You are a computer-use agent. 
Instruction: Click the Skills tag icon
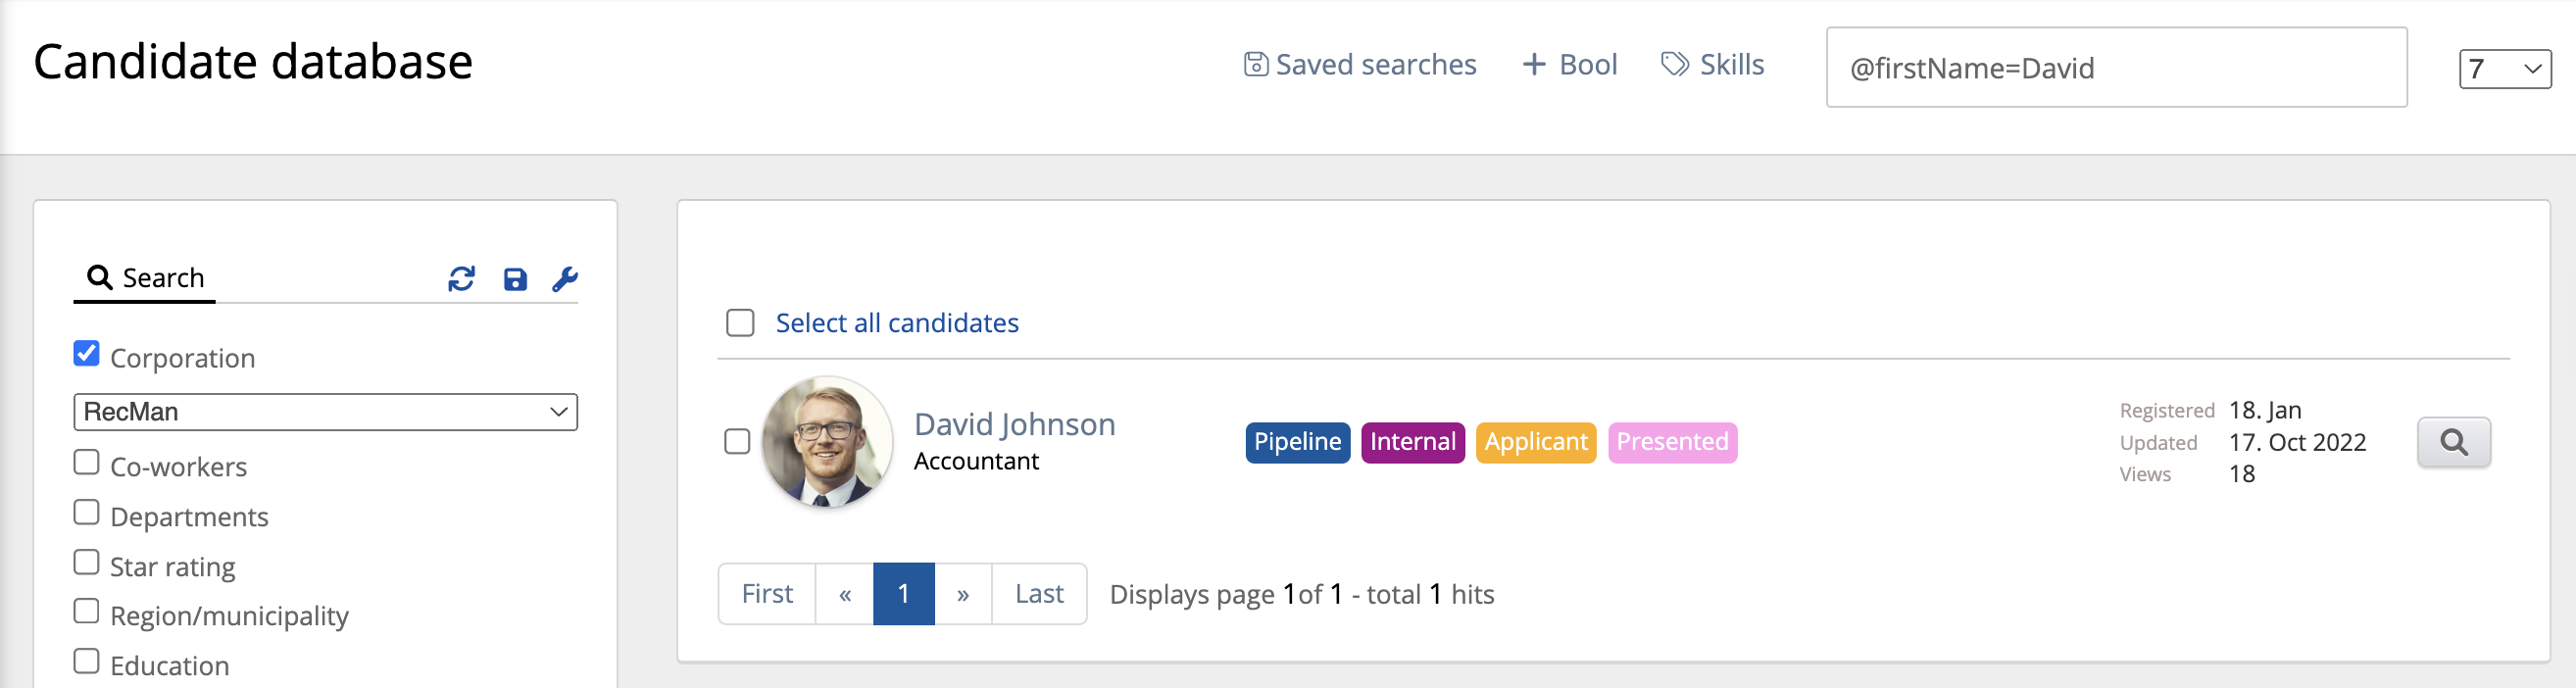[1675, 65]
